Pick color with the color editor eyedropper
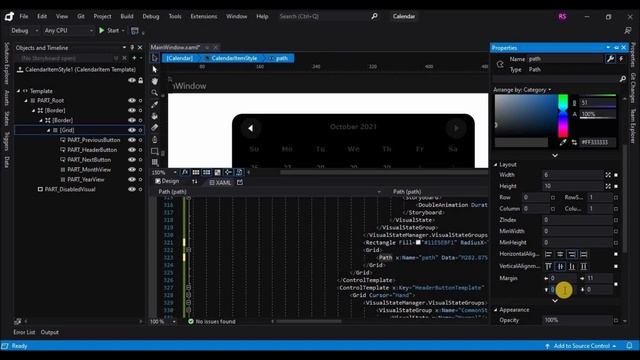 tap(563, 142)
